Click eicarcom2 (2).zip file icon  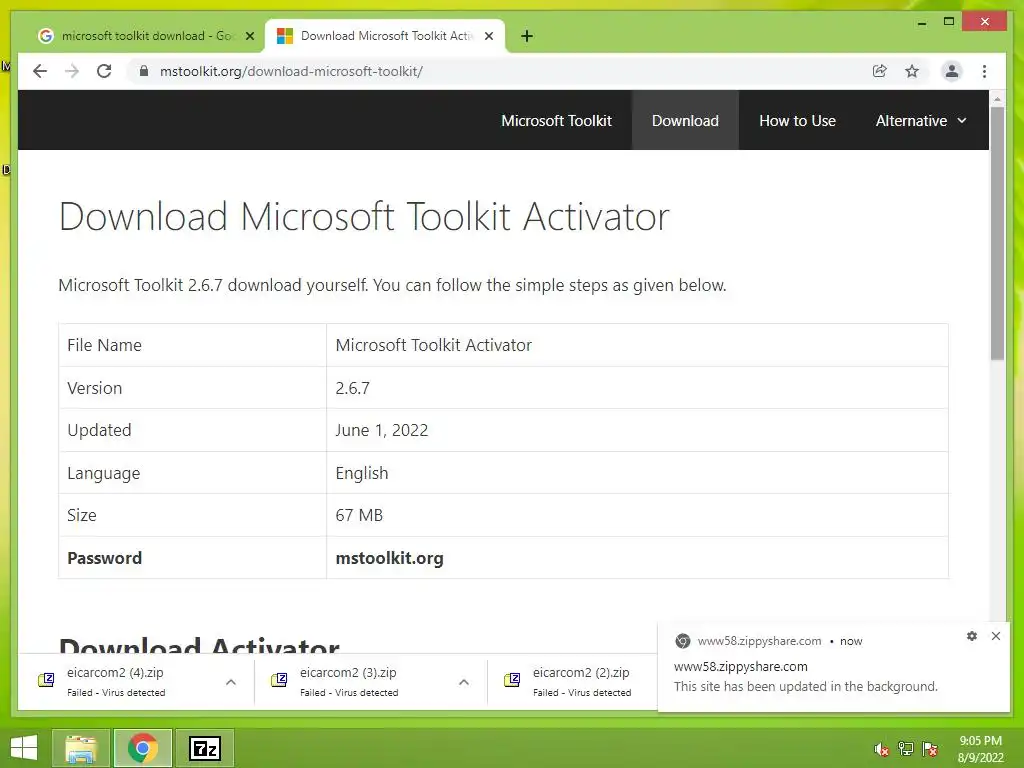pyautogui.click(x=512, y=680)
